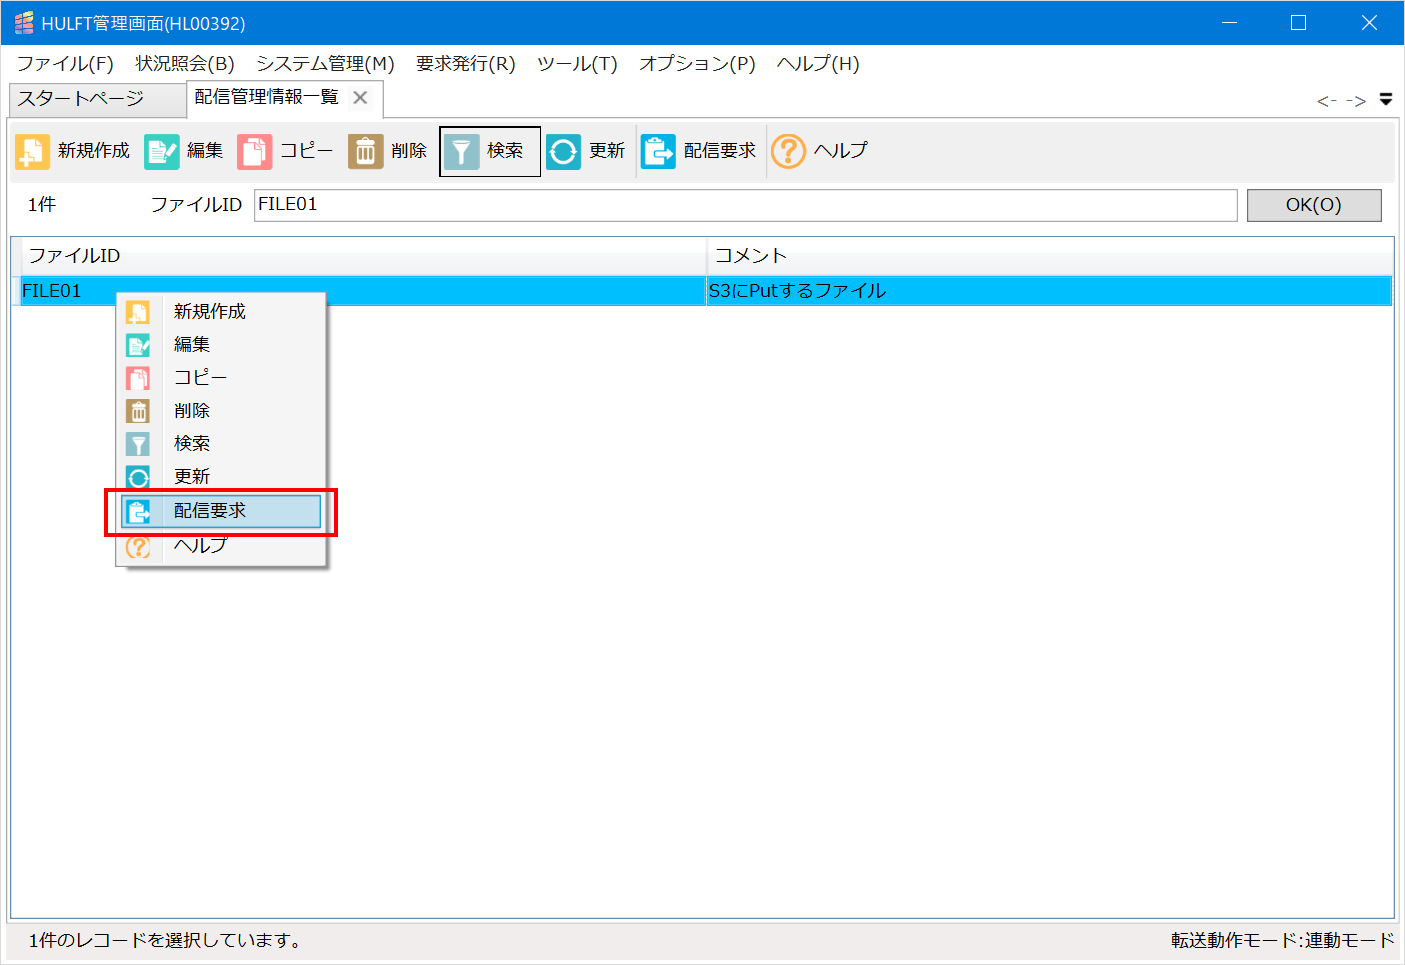Open the 検索 filter tool
1405x965 pixels.
coord(461,151)
